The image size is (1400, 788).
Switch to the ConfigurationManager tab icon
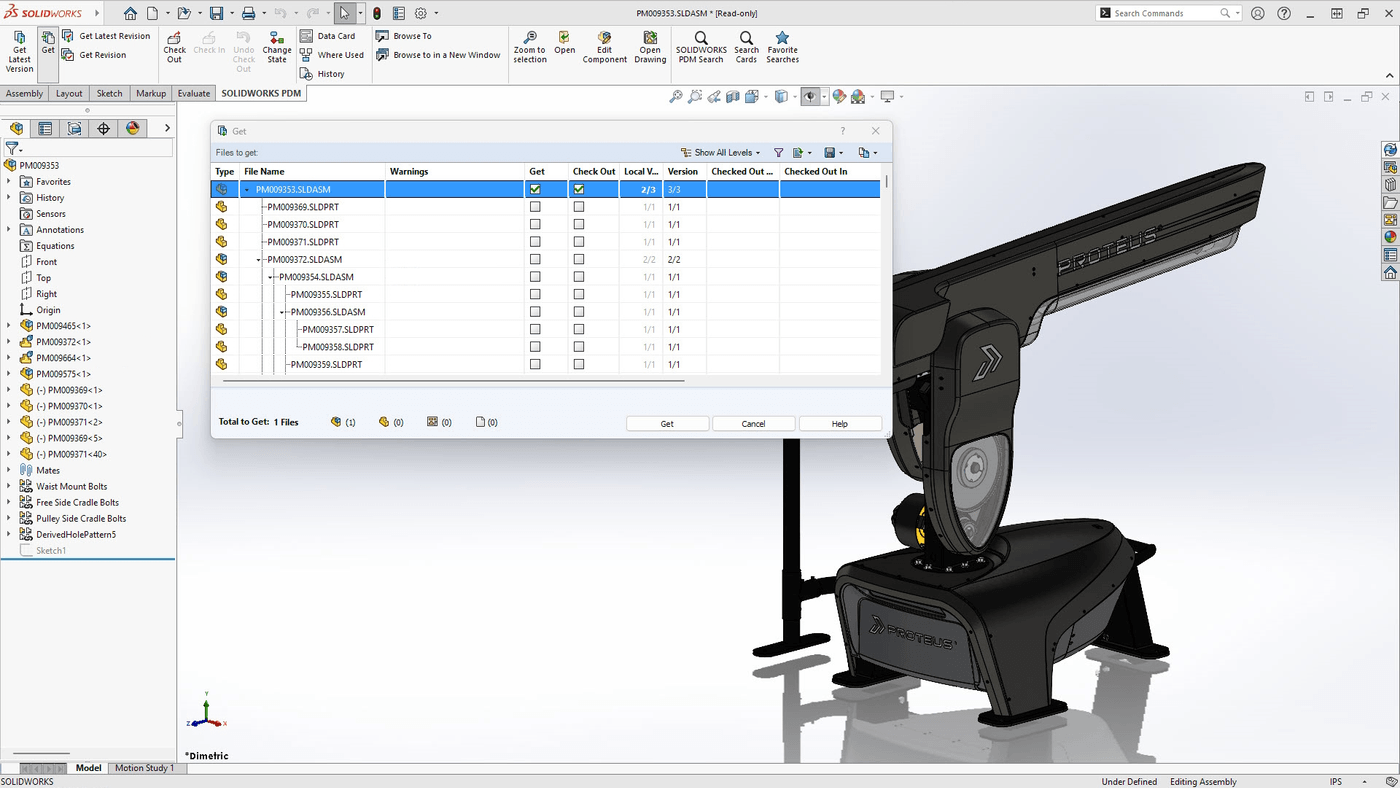point(45,128)
